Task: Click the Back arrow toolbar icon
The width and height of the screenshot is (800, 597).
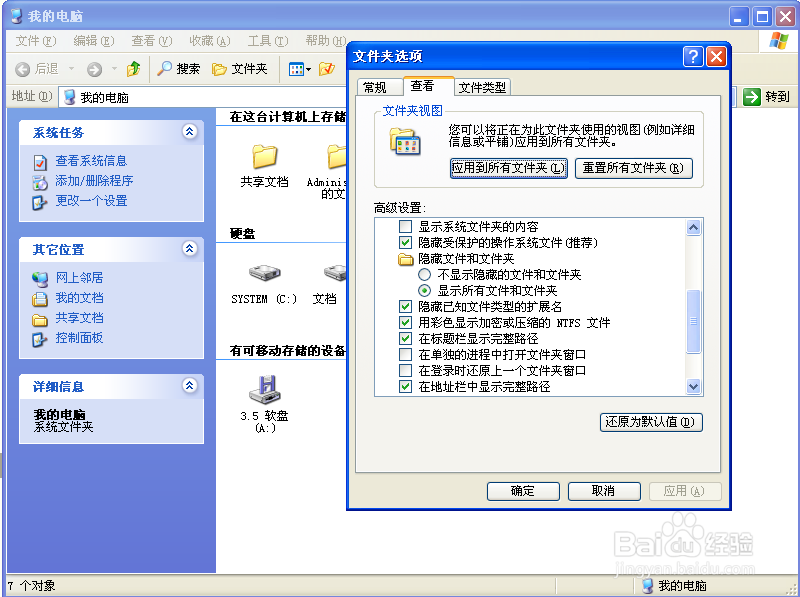Action: [22, 69]
